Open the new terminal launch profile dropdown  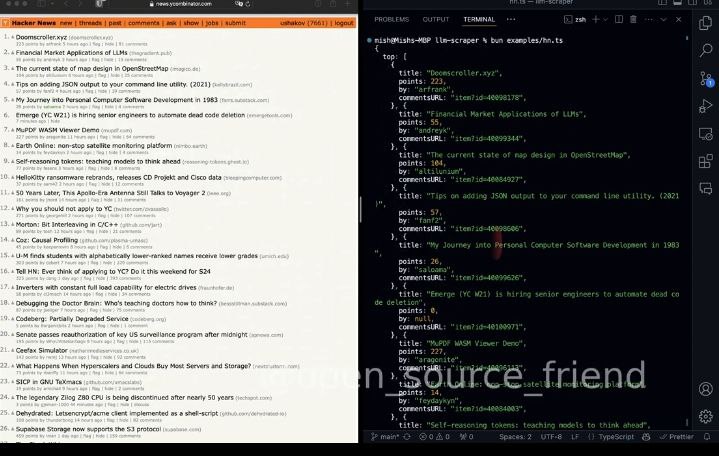tap(606, 20)
